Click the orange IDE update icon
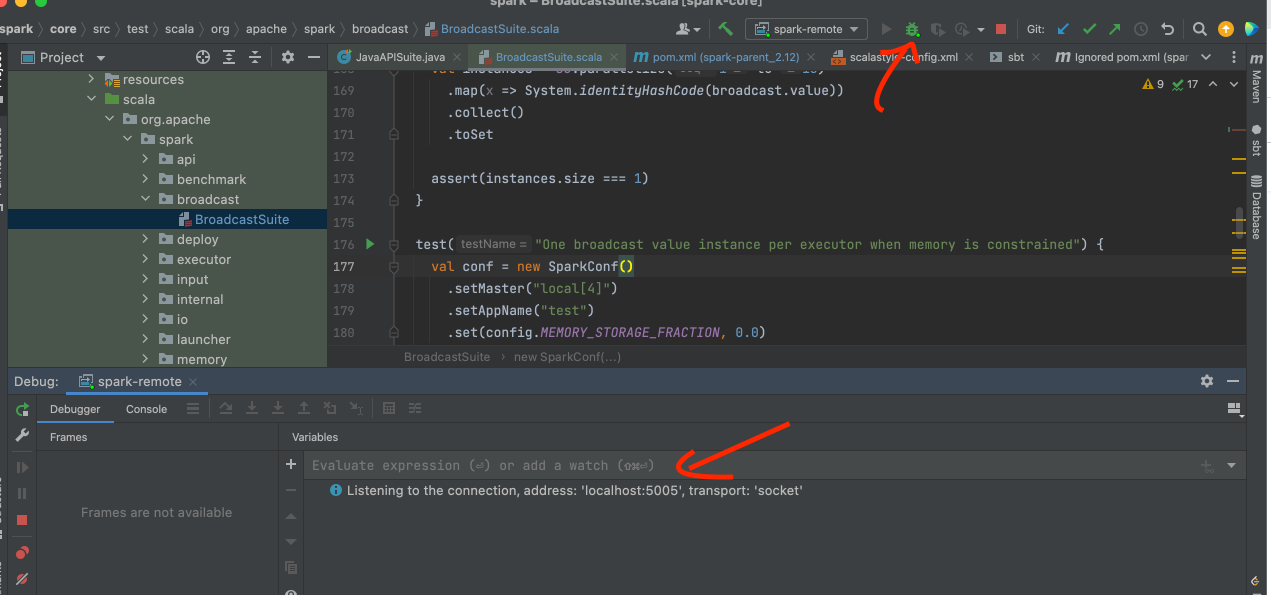Screen dimensions: 1271x595 [x=1226, y=30]
